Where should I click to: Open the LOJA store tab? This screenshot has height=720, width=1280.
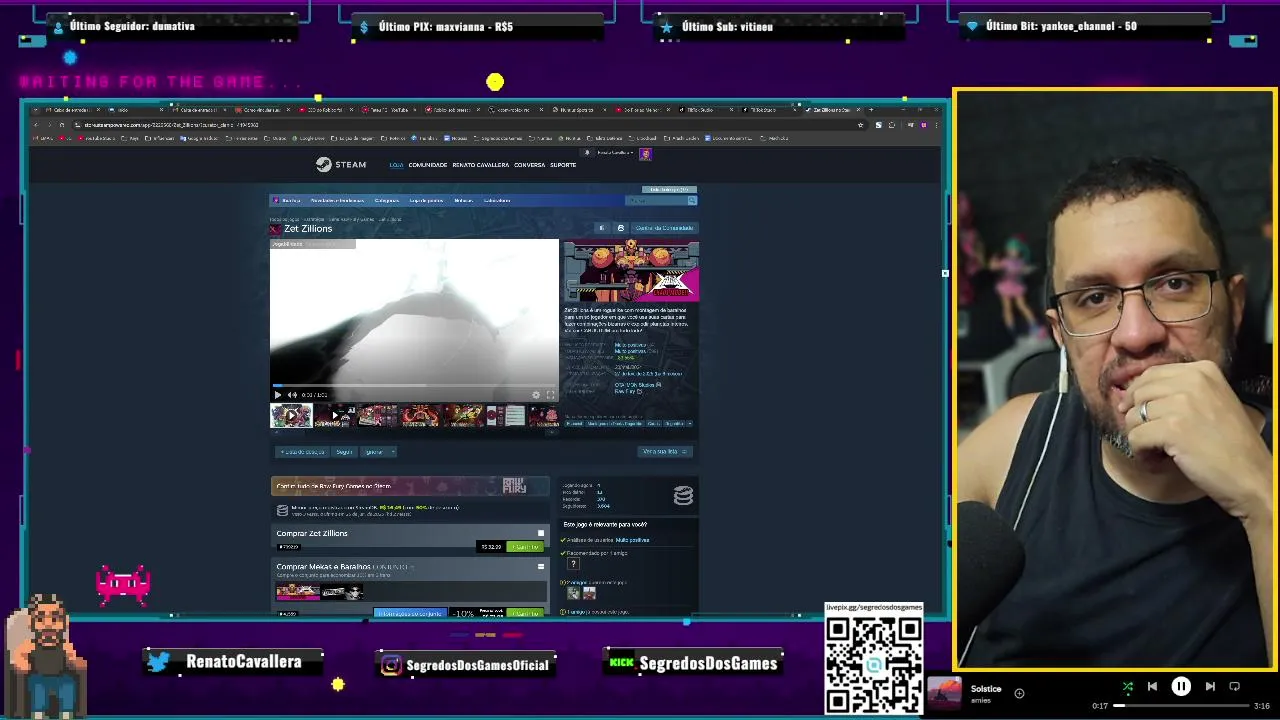[x=396, y=165]
